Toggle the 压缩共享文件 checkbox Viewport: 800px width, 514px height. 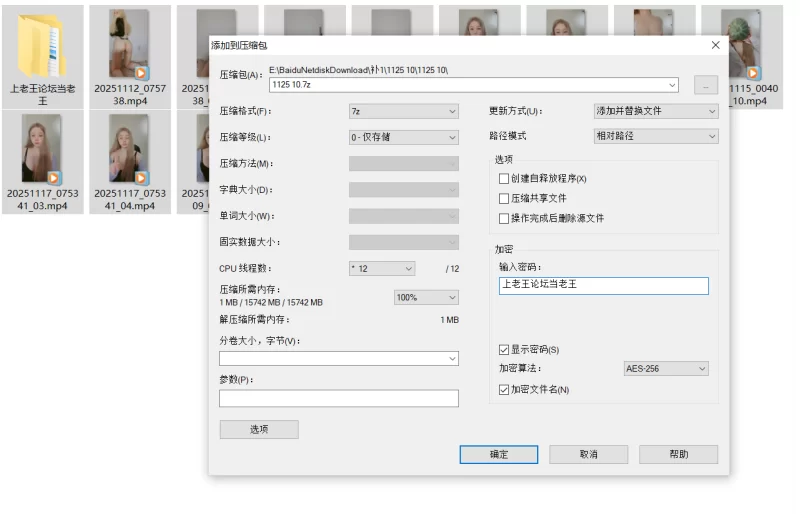coord(504,198)
